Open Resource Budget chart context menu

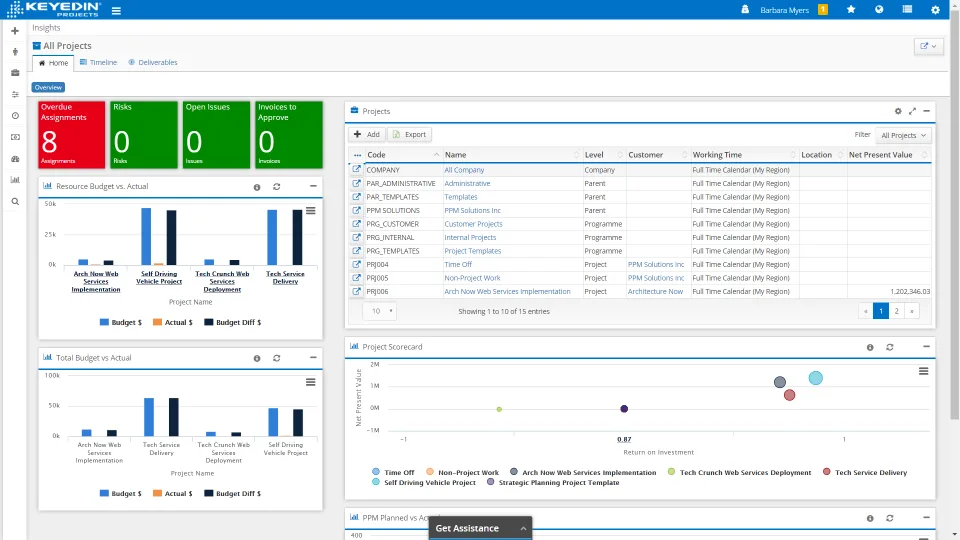[x=311, y=211]
